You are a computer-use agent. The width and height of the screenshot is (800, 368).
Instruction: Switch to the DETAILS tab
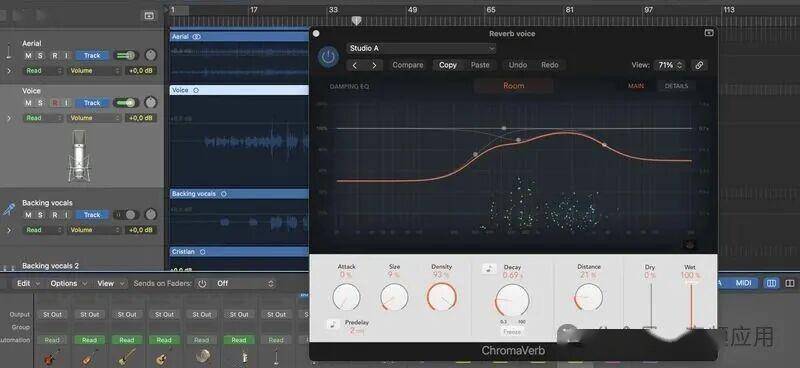click(x=676, y=86)
